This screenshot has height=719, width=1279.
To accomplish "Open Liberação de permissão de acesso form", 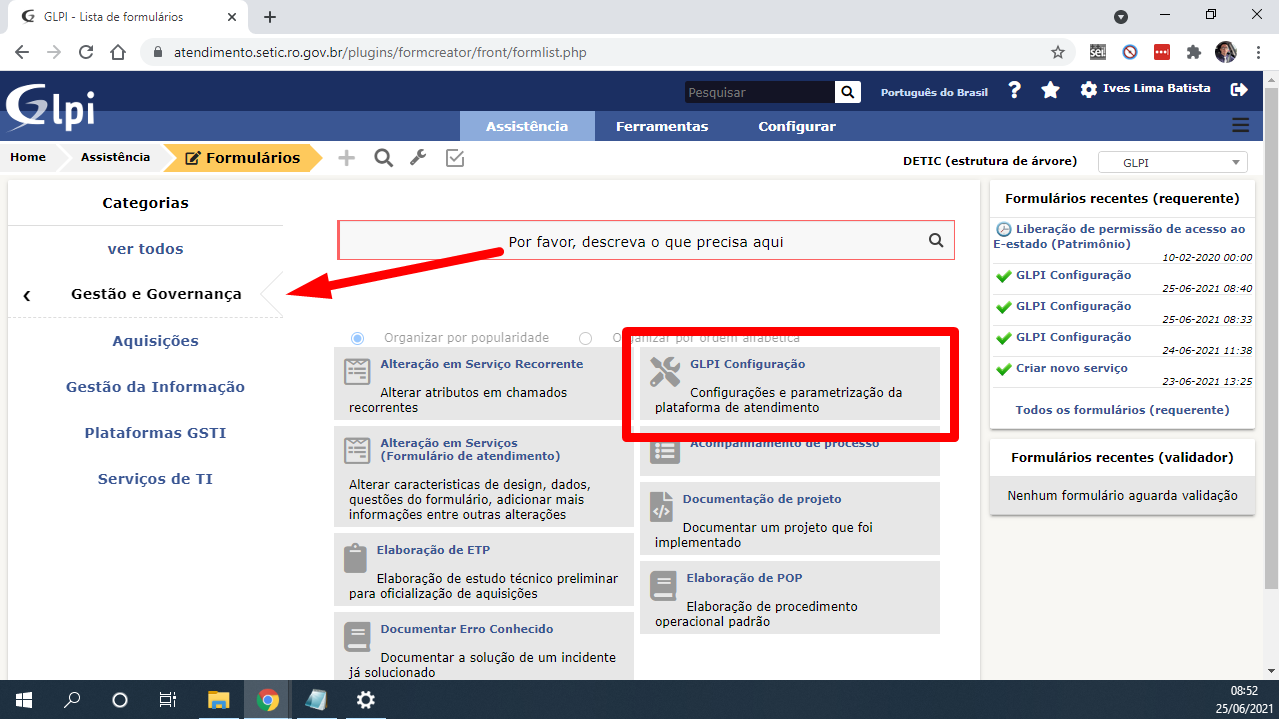I will [1121, 236].
